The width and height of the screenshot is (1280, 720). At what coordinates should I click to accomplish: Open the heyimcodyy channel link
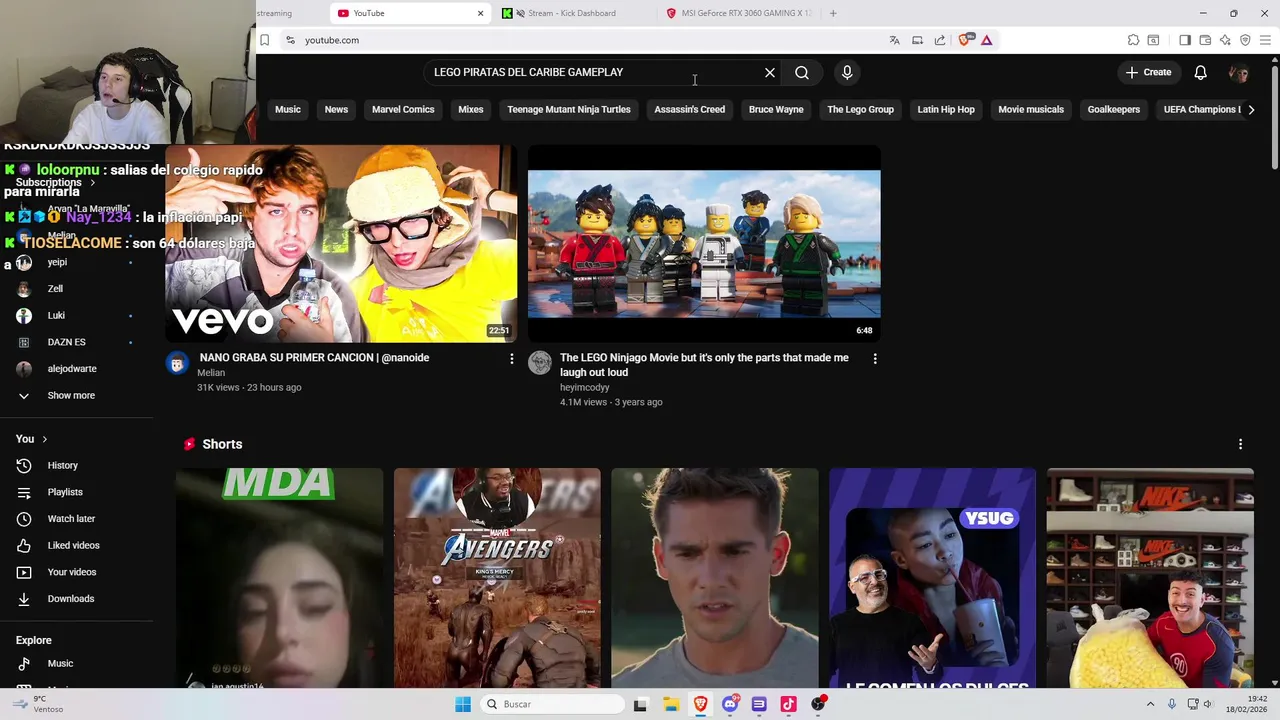[584, 387]
